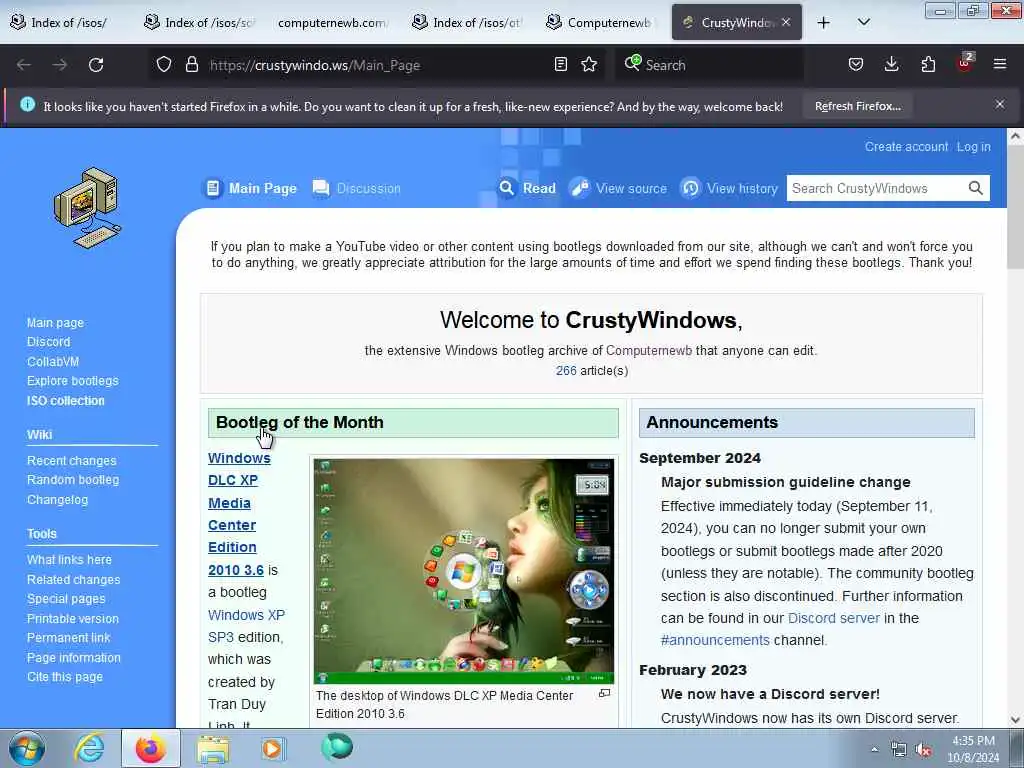Open Firefox hamburger application menu

1000,64
